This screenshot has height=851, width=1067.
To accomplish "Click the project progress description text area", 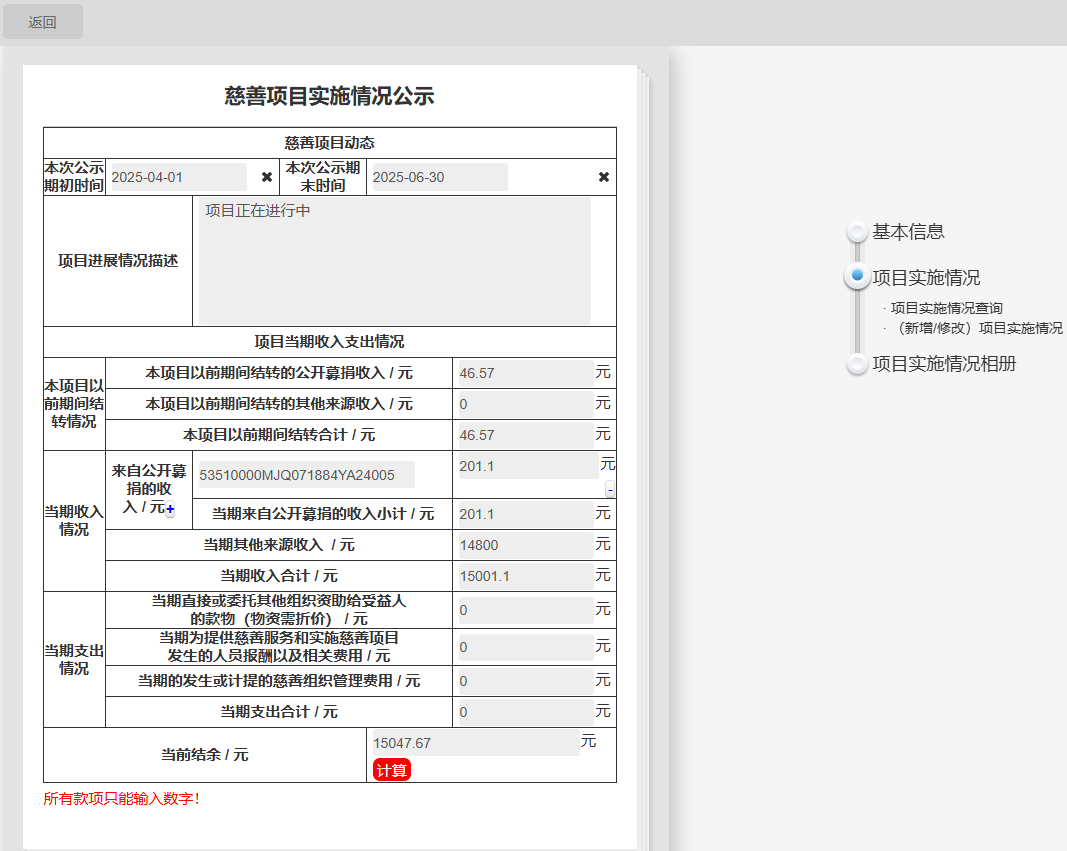I will pyautogui.click(x=394, y=260).
